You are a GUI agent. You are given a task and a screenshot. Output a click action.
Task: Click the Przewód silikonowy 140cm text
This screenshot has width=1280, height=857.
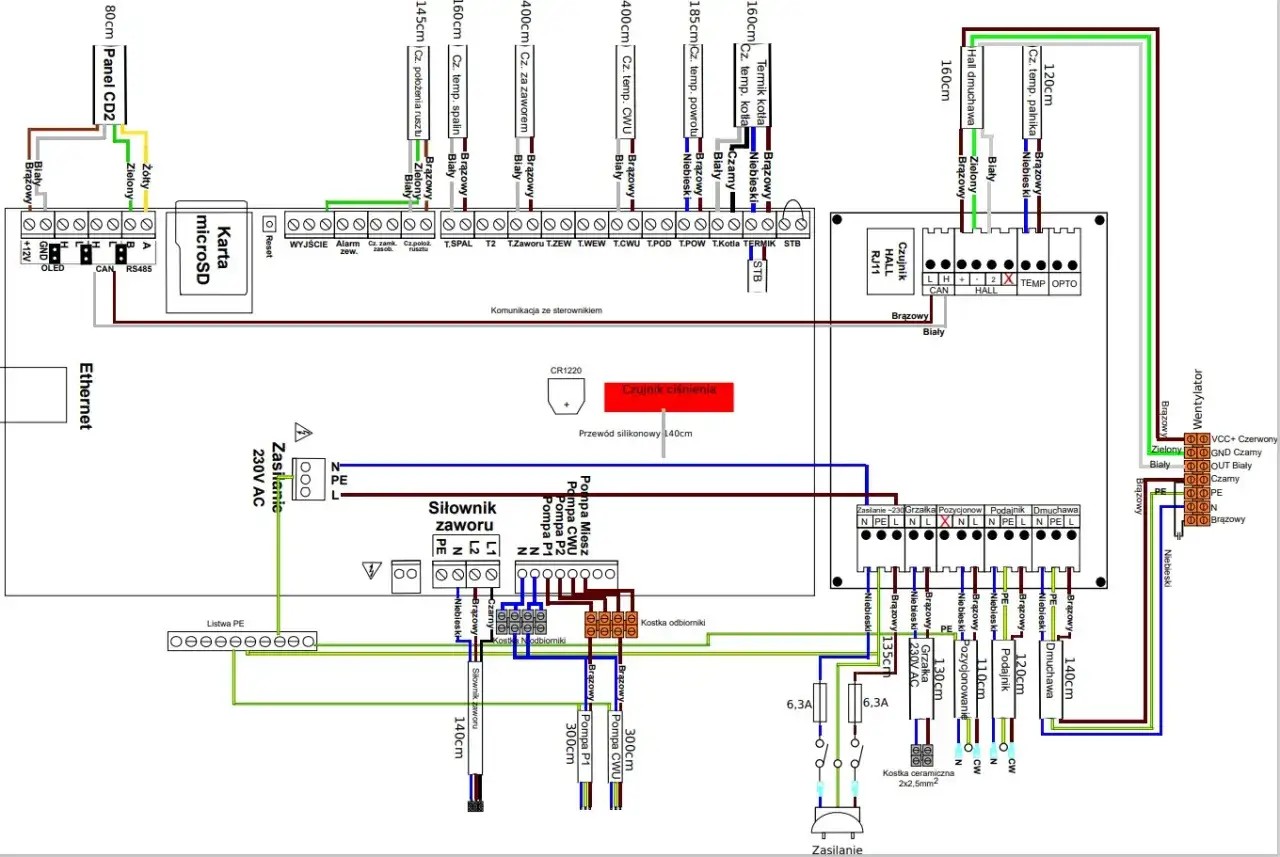pos(635,434)
